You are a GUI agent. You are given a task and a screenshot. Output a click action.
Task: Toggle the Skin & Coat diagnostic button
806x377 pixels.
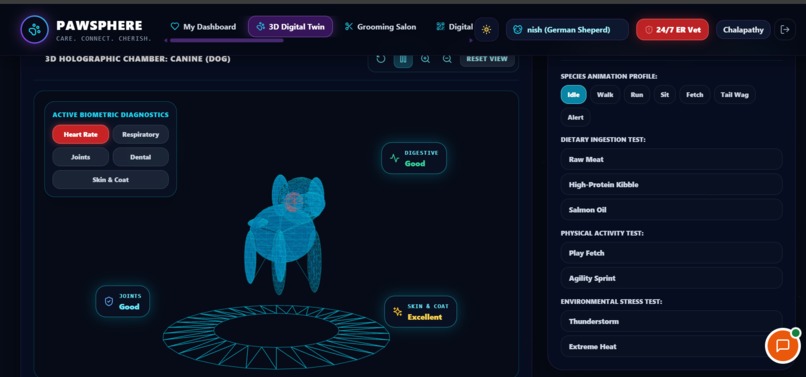[111, 179]
